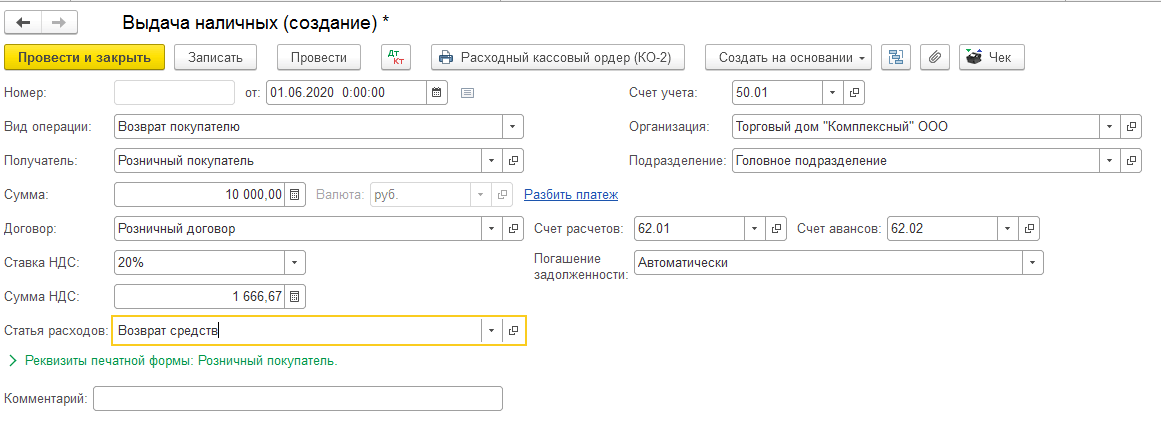The image size is (1161, 425).
Task: Click the forward navigation arrow
Action: 59,21
